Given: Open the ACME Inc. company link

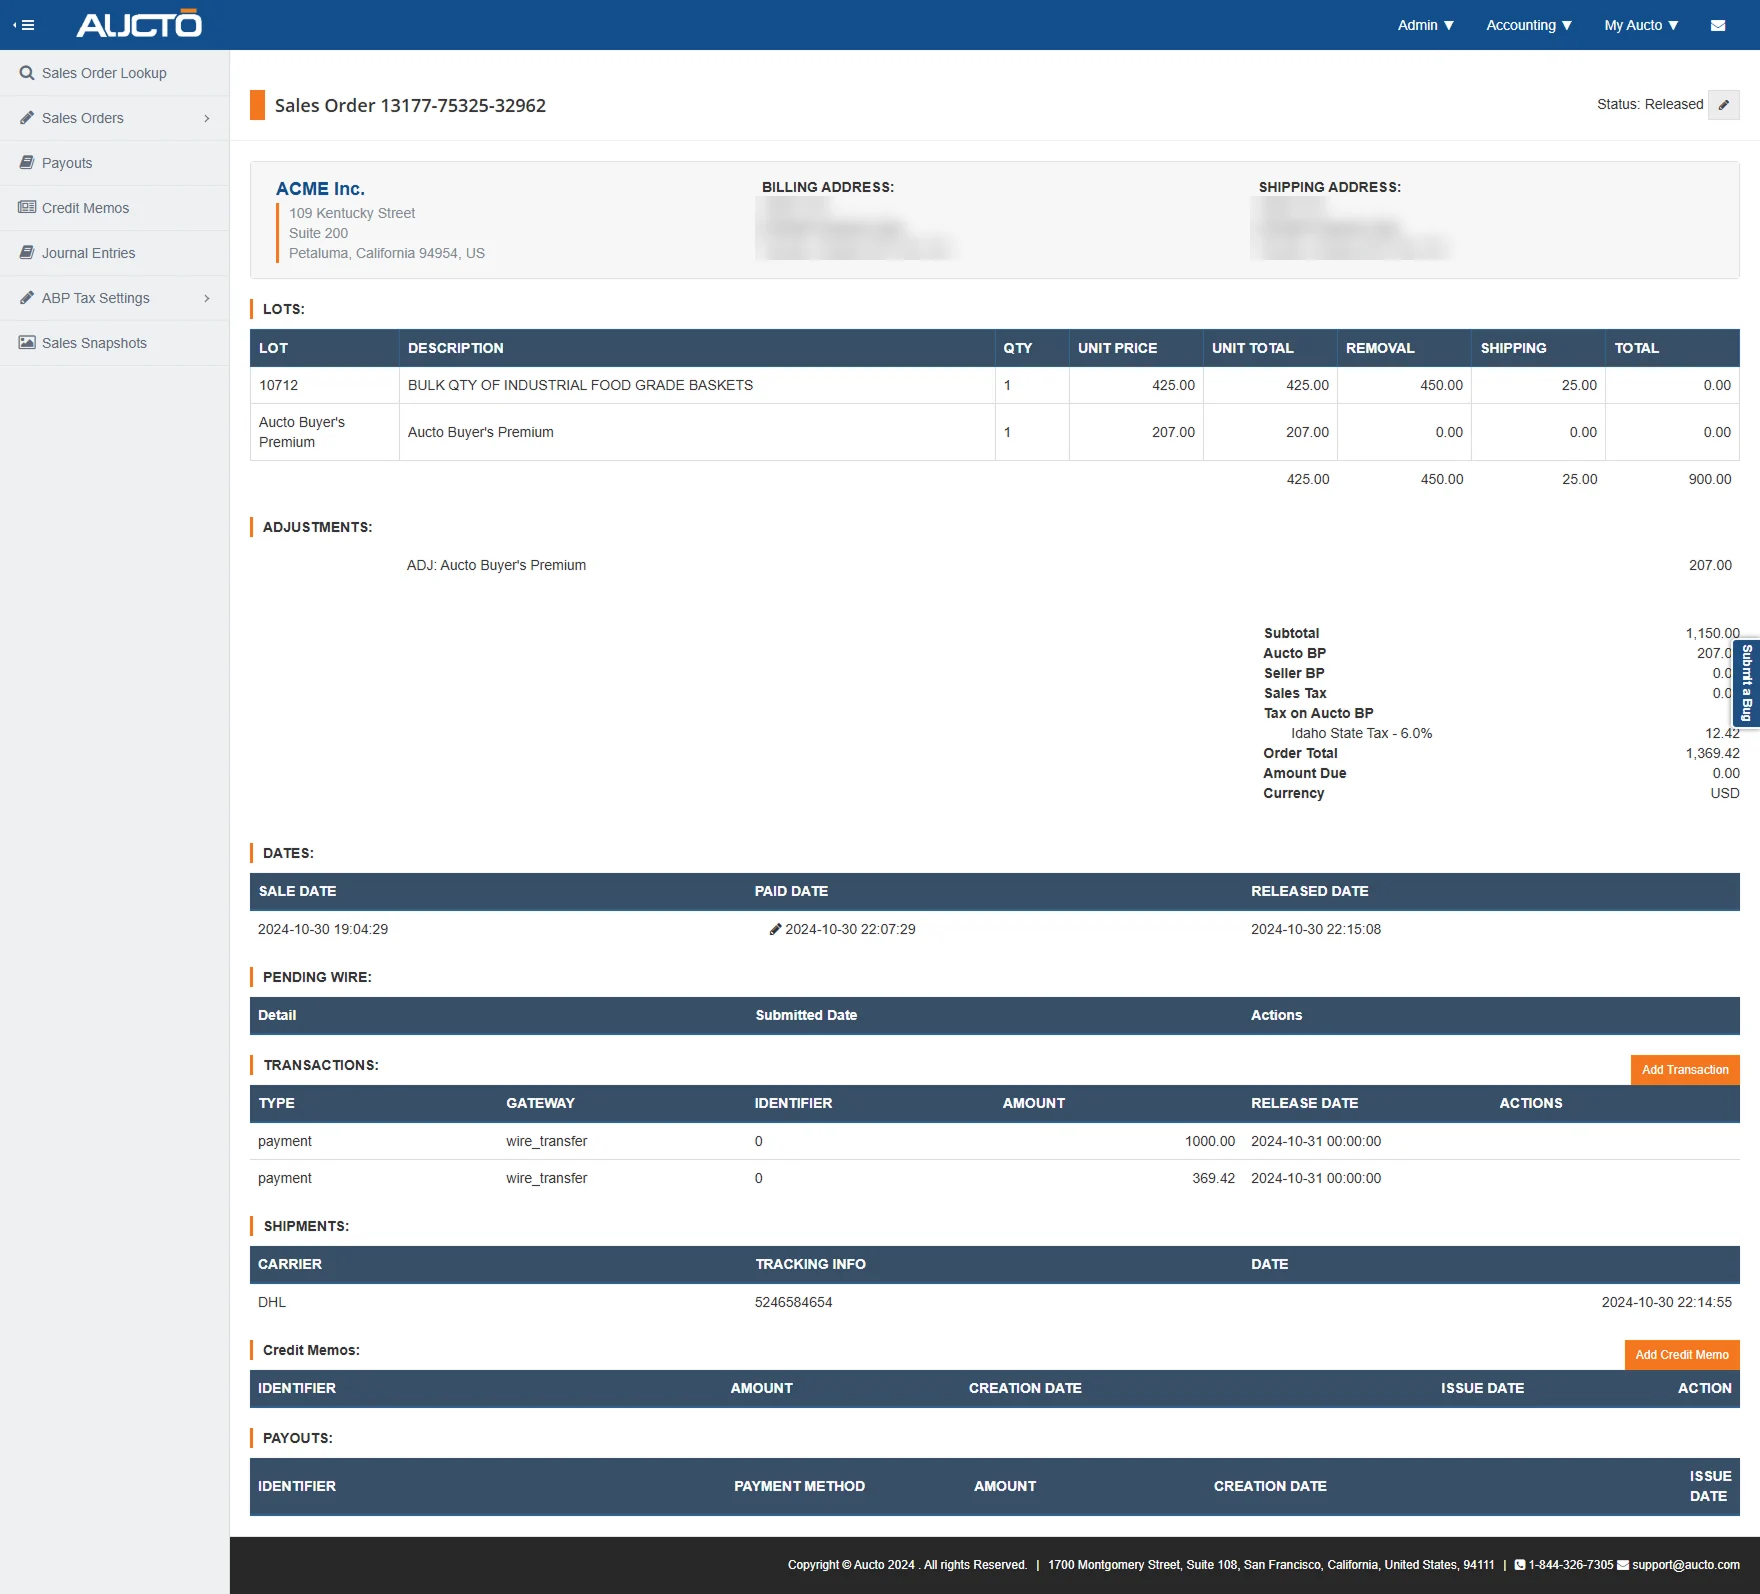Looking at the screenshot, I should click(320, 189).
